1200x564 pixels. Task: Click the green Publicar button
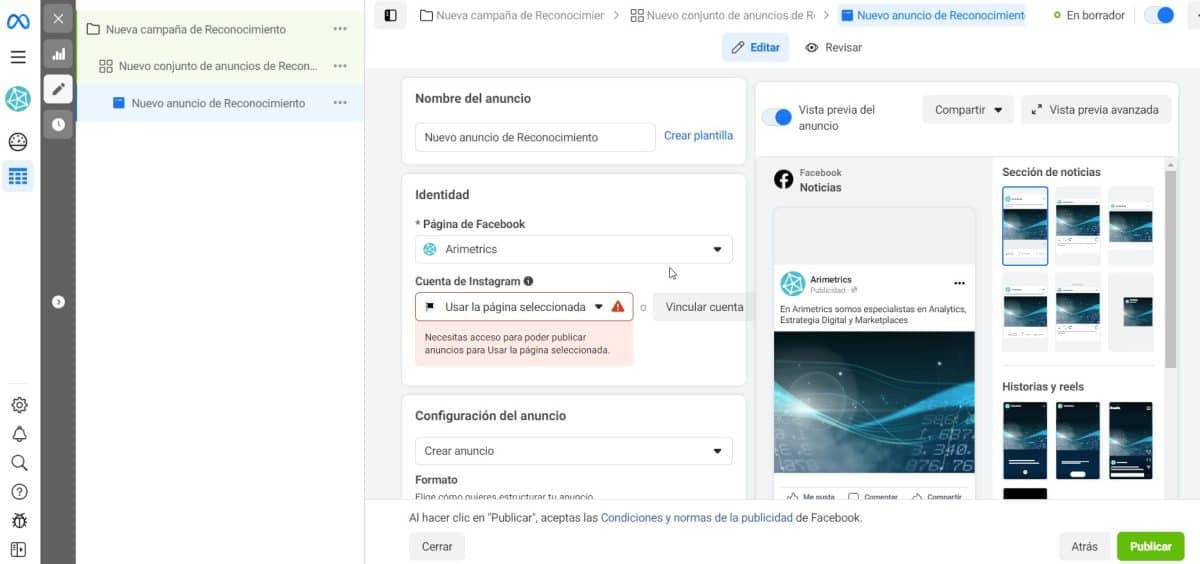coord(1150,547)
